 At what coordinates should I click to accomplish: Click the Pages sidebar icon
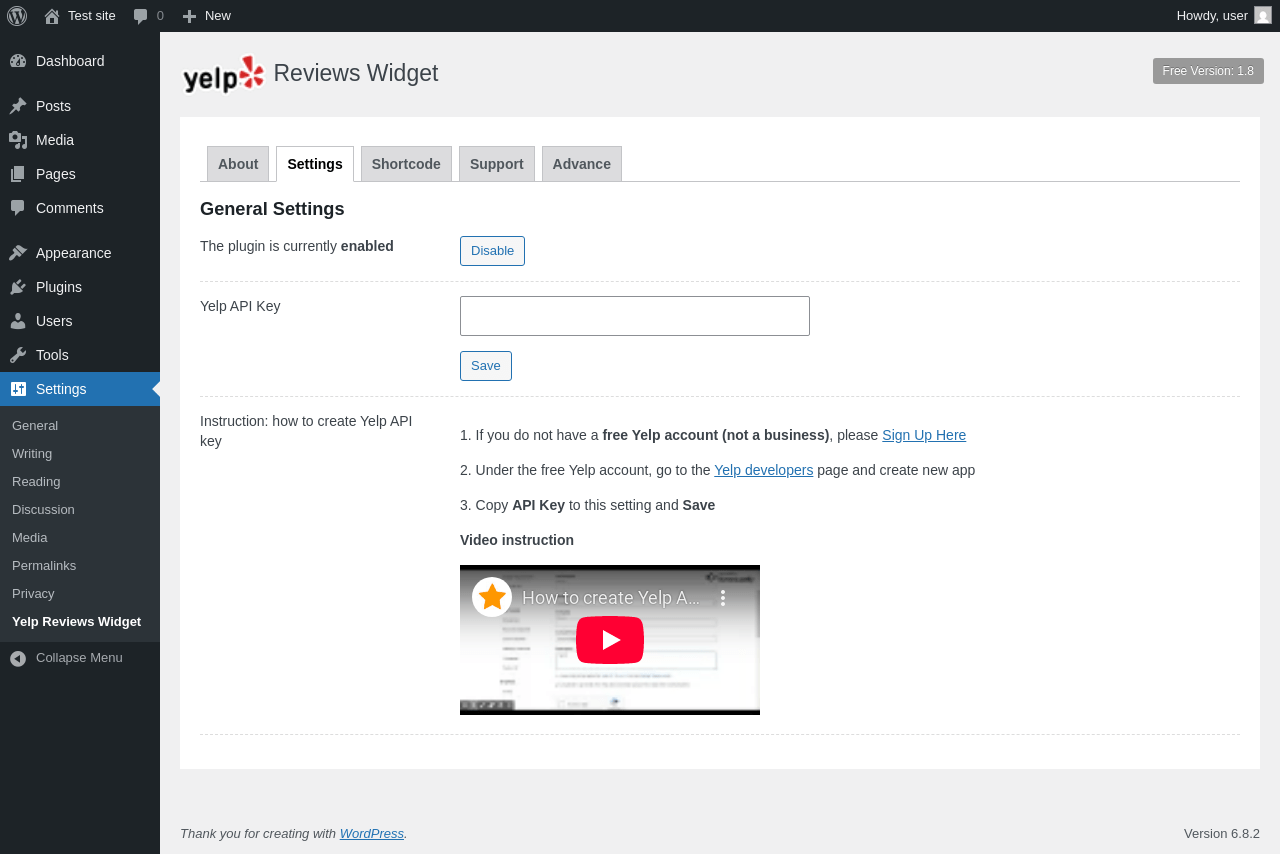[x=18, y=174]
